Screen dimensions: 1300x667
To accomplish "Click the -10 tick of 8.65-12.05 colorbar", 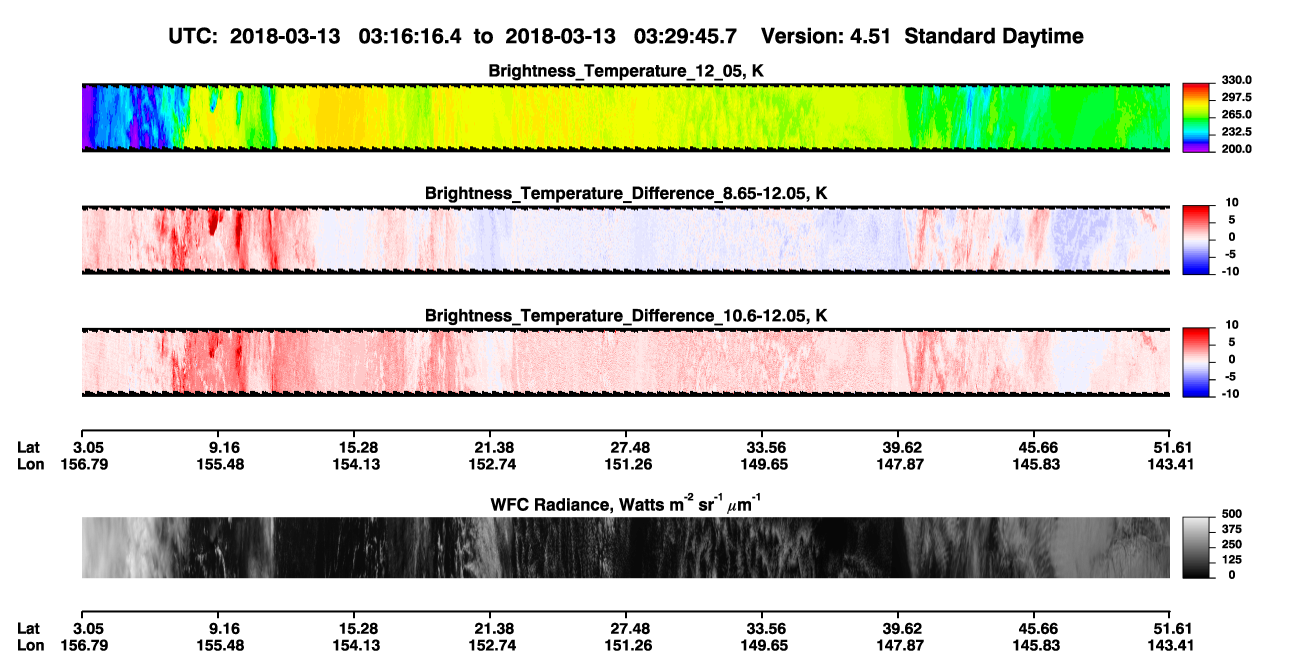I will point(1229,270).
